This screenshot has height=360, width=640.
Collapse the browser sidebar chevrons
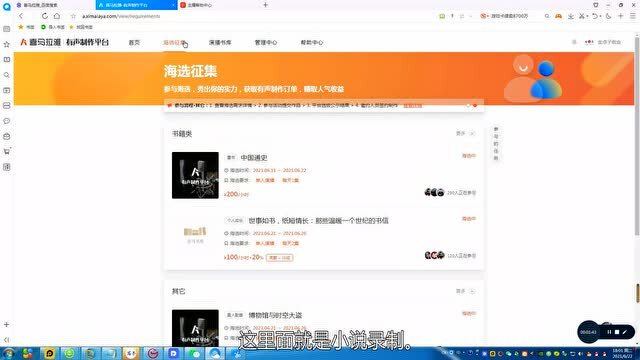(x=7, y=340)
